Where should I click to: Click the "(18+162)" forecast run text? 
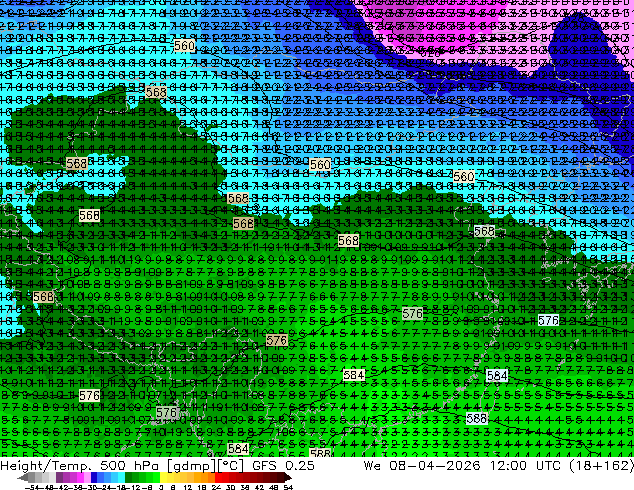[x=602, y=466]
